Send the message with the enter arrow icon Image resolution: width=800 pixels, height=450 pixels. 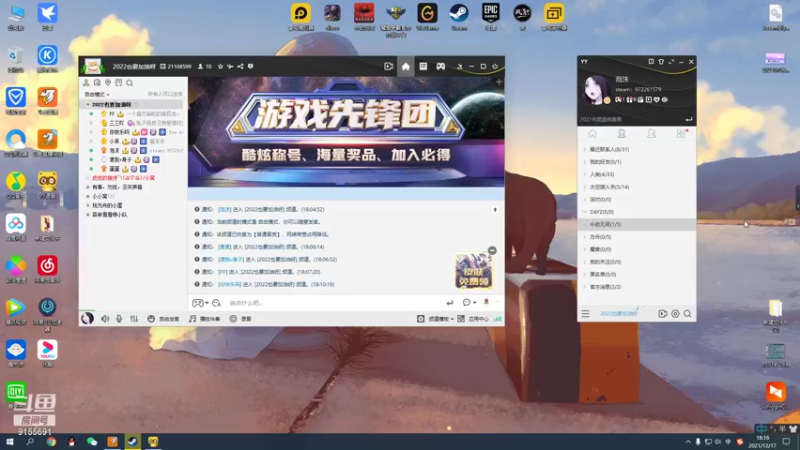pos(449,303)
